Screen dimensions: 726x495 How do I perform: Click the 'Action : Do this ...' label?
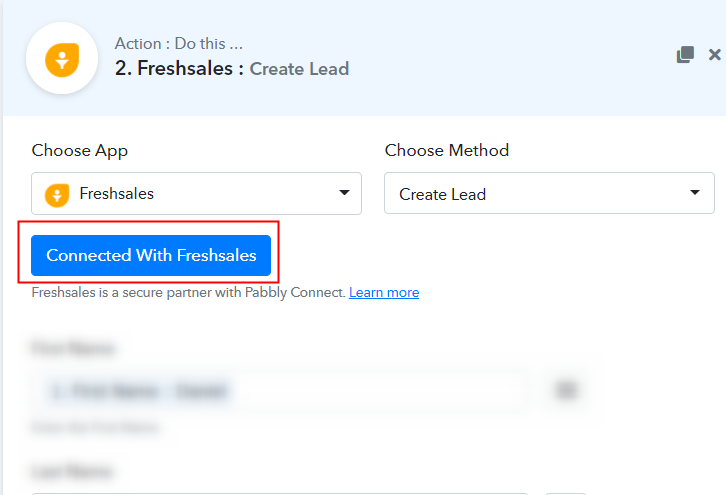[x=179, y=44]
